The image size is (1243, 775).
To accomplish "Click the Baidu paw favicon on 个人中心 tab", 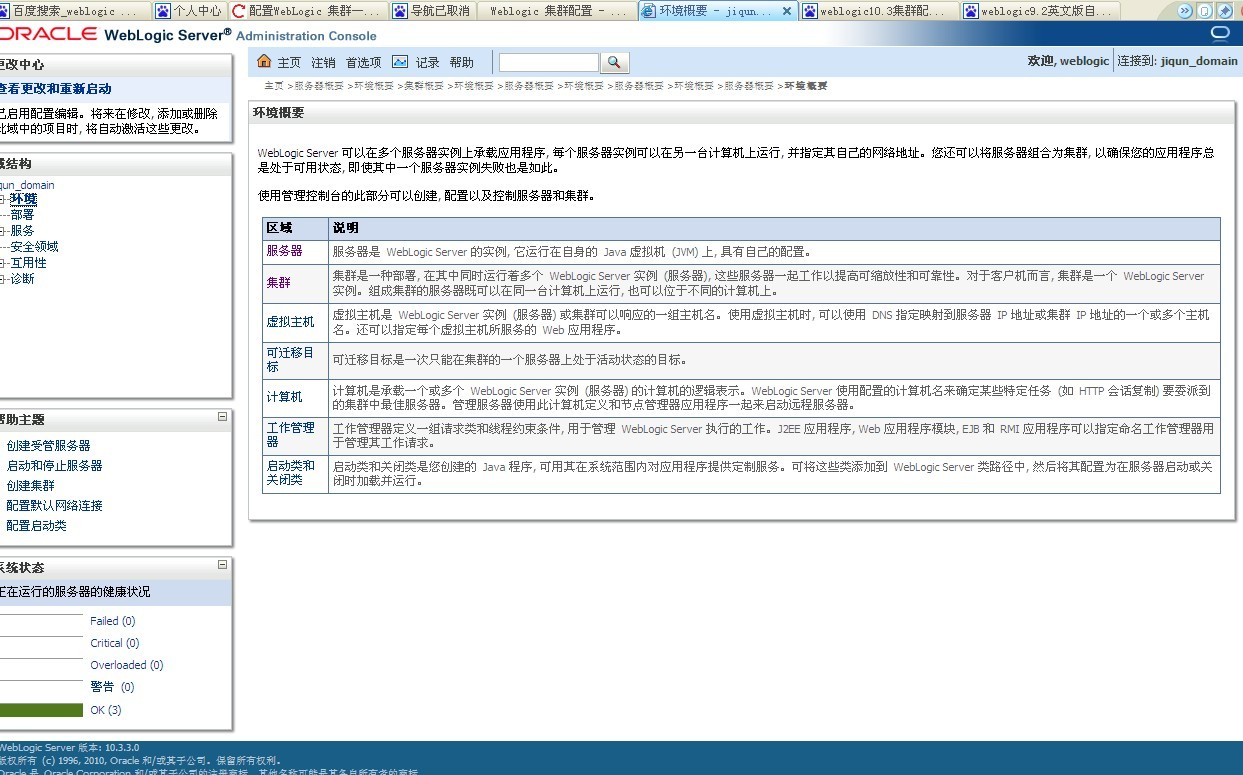I will click(165, 11).
